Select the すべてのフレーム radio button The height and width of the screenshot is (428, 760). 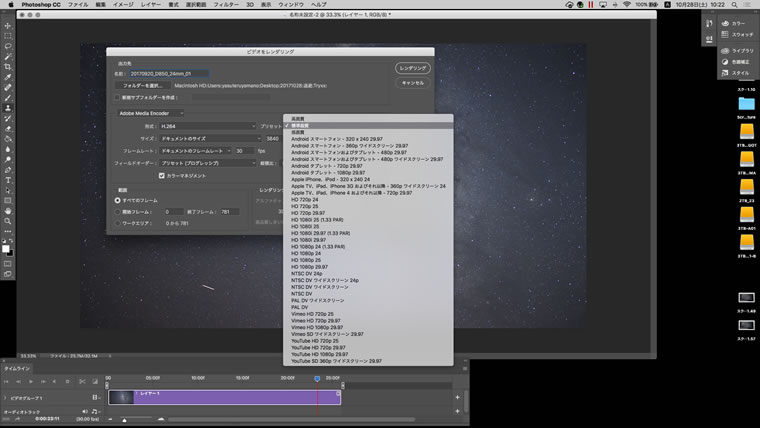point(117,200)
